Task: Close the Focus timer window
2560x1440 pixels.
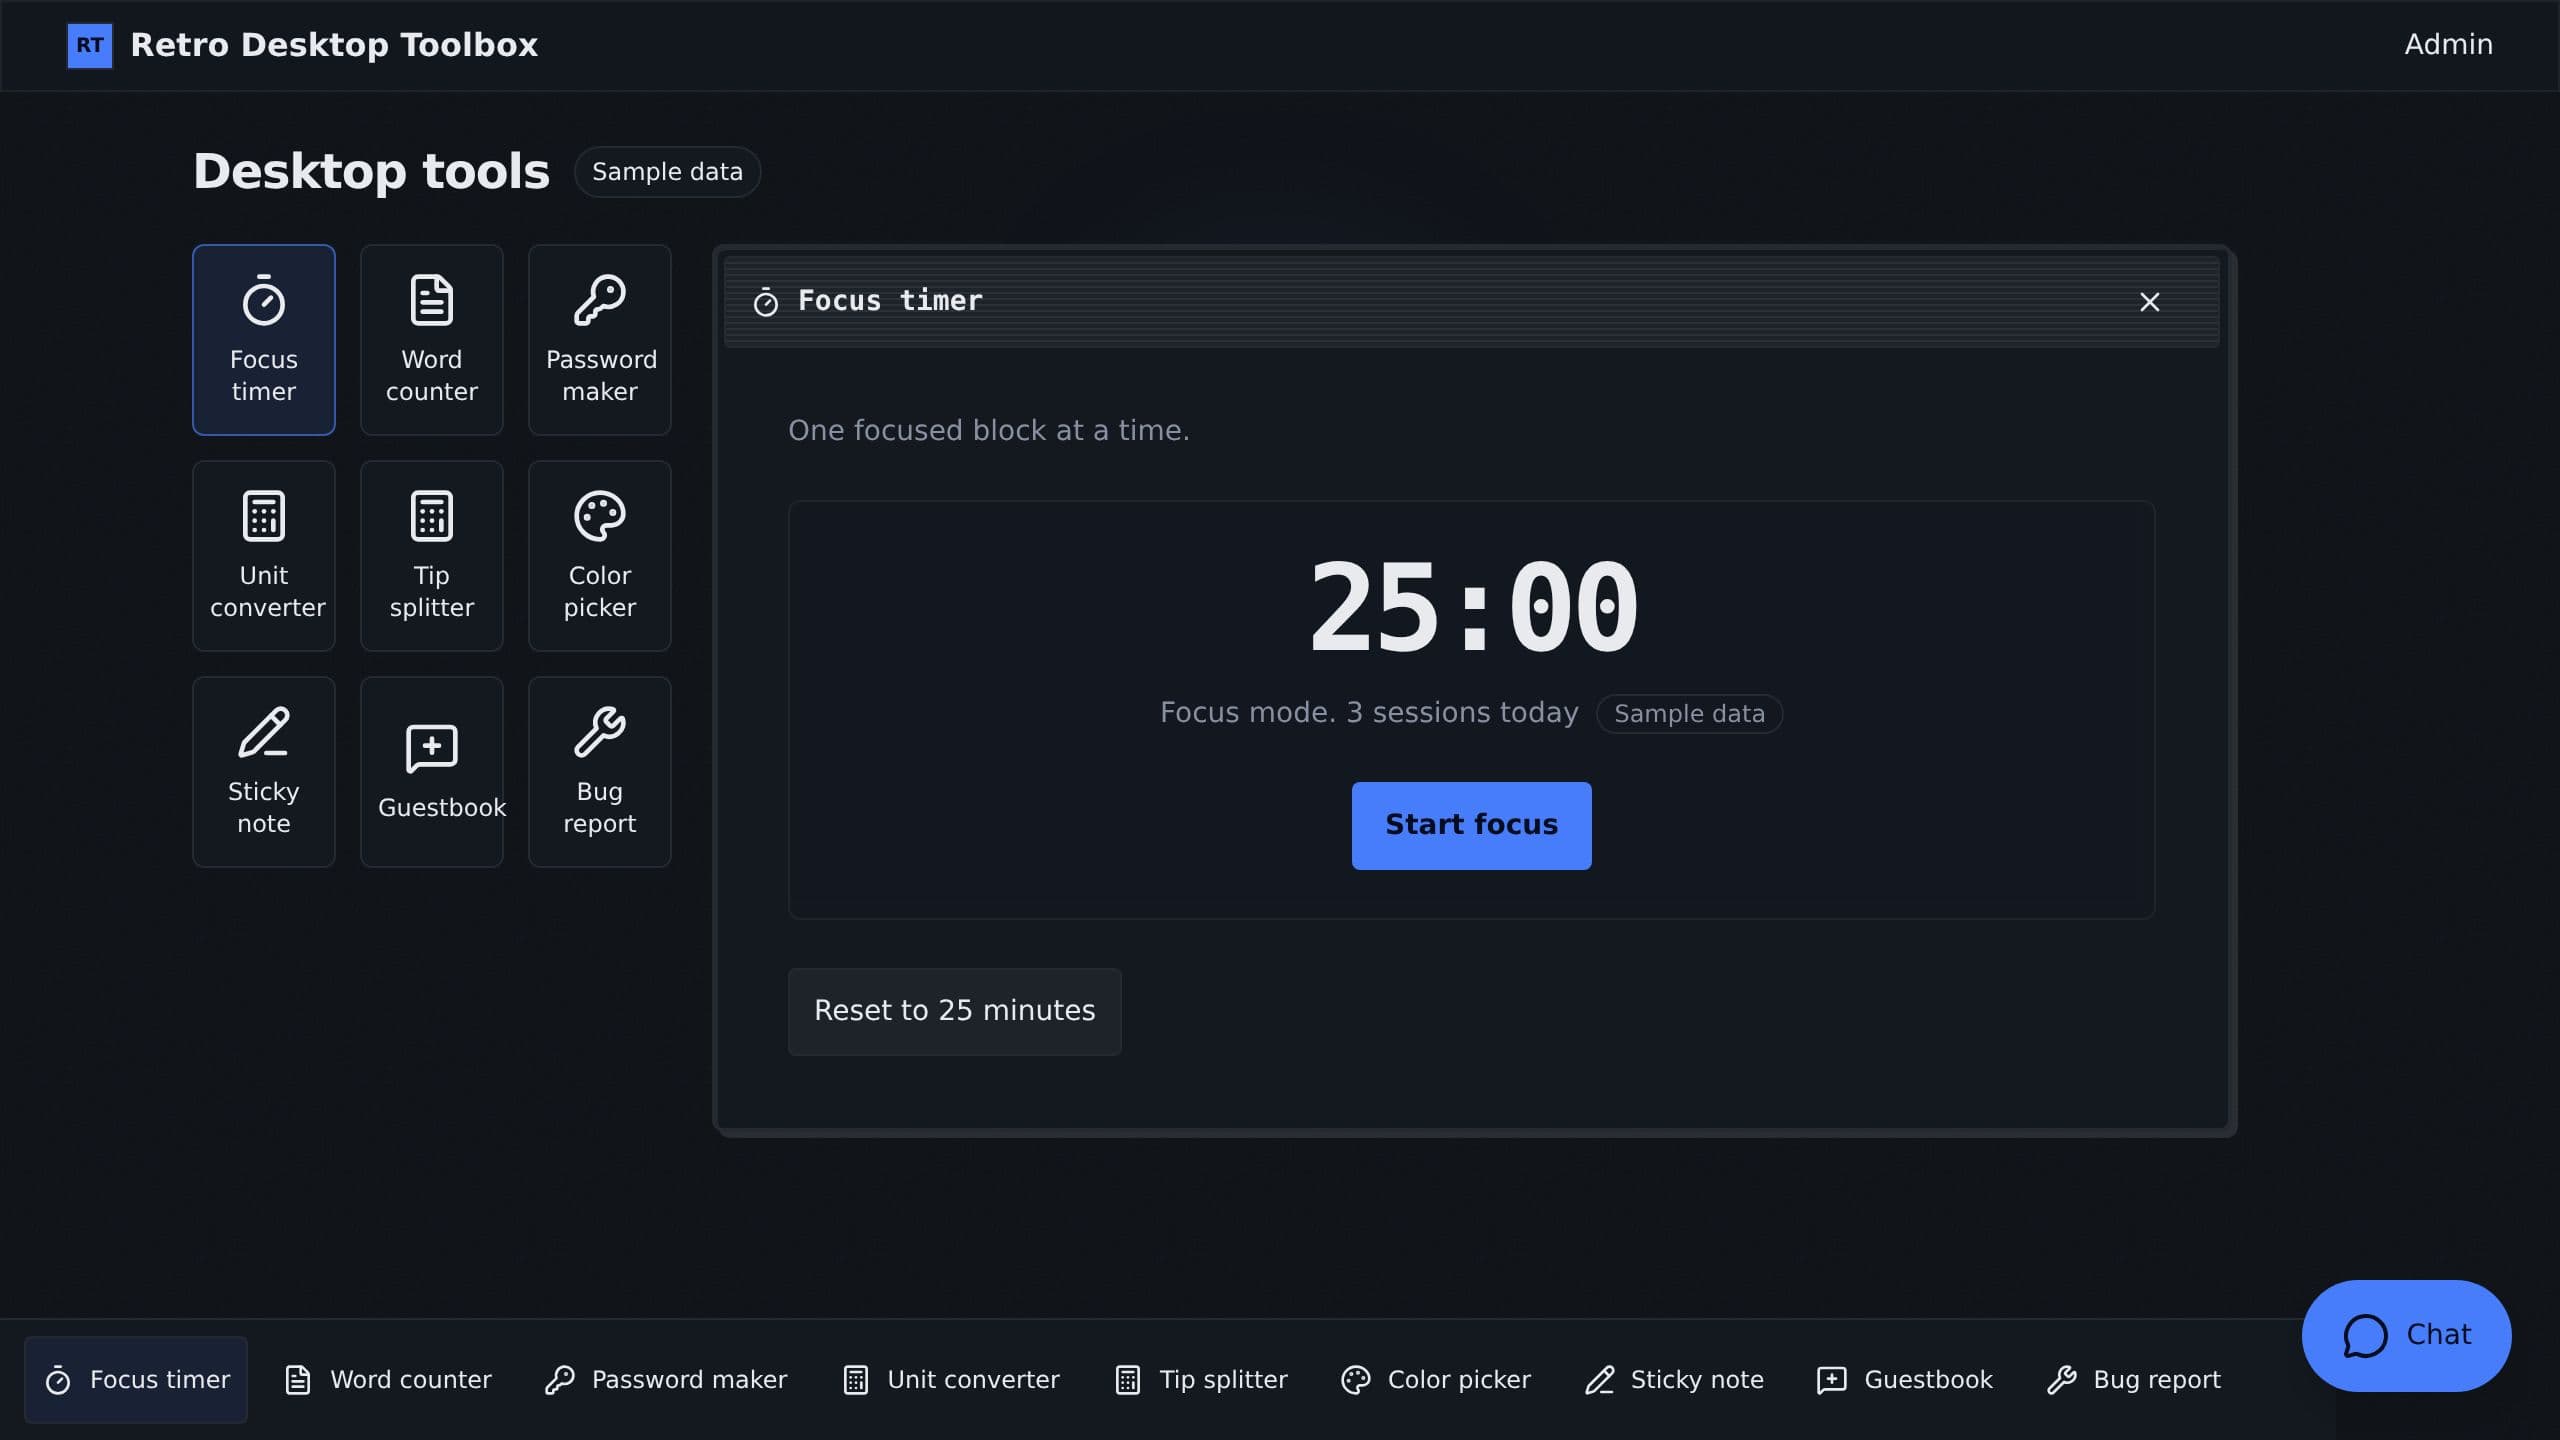Action: click(x=2149, y=302)
